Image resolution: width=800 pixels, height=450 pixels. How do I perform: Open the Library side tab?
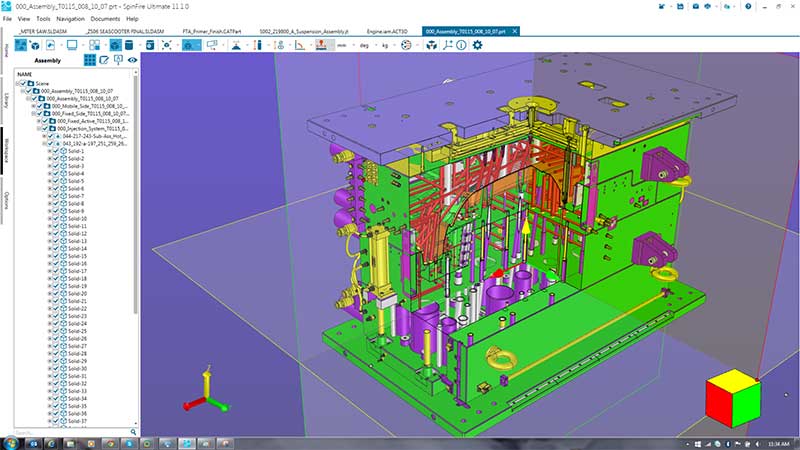pos(6,100)
